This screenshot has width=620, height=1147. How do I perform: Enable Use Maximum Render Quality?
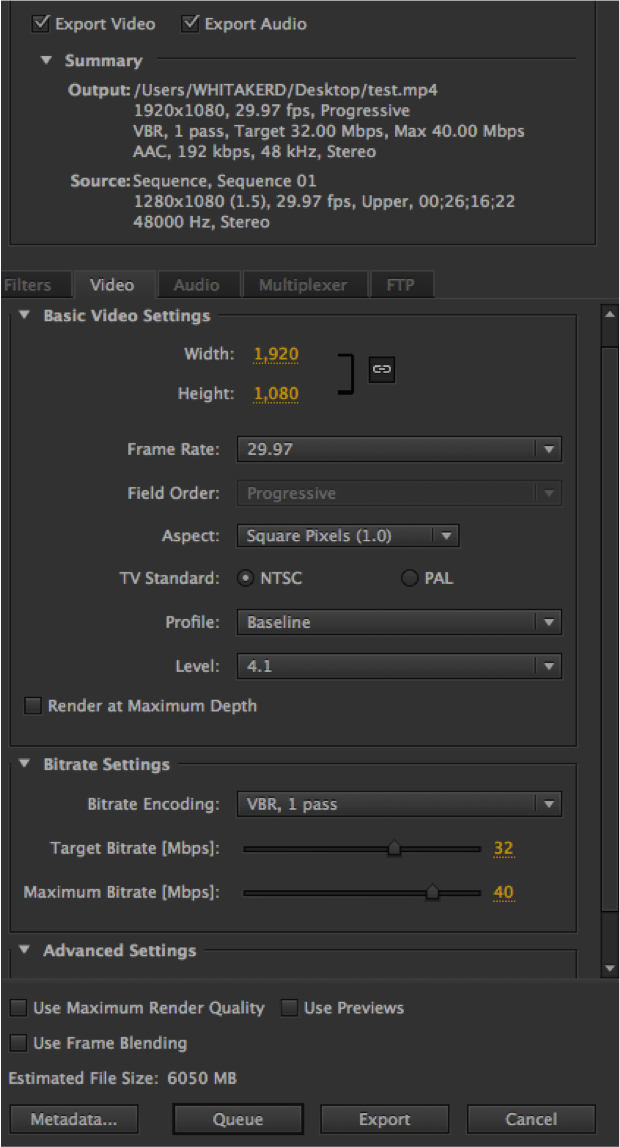[x=19, y=1008]
